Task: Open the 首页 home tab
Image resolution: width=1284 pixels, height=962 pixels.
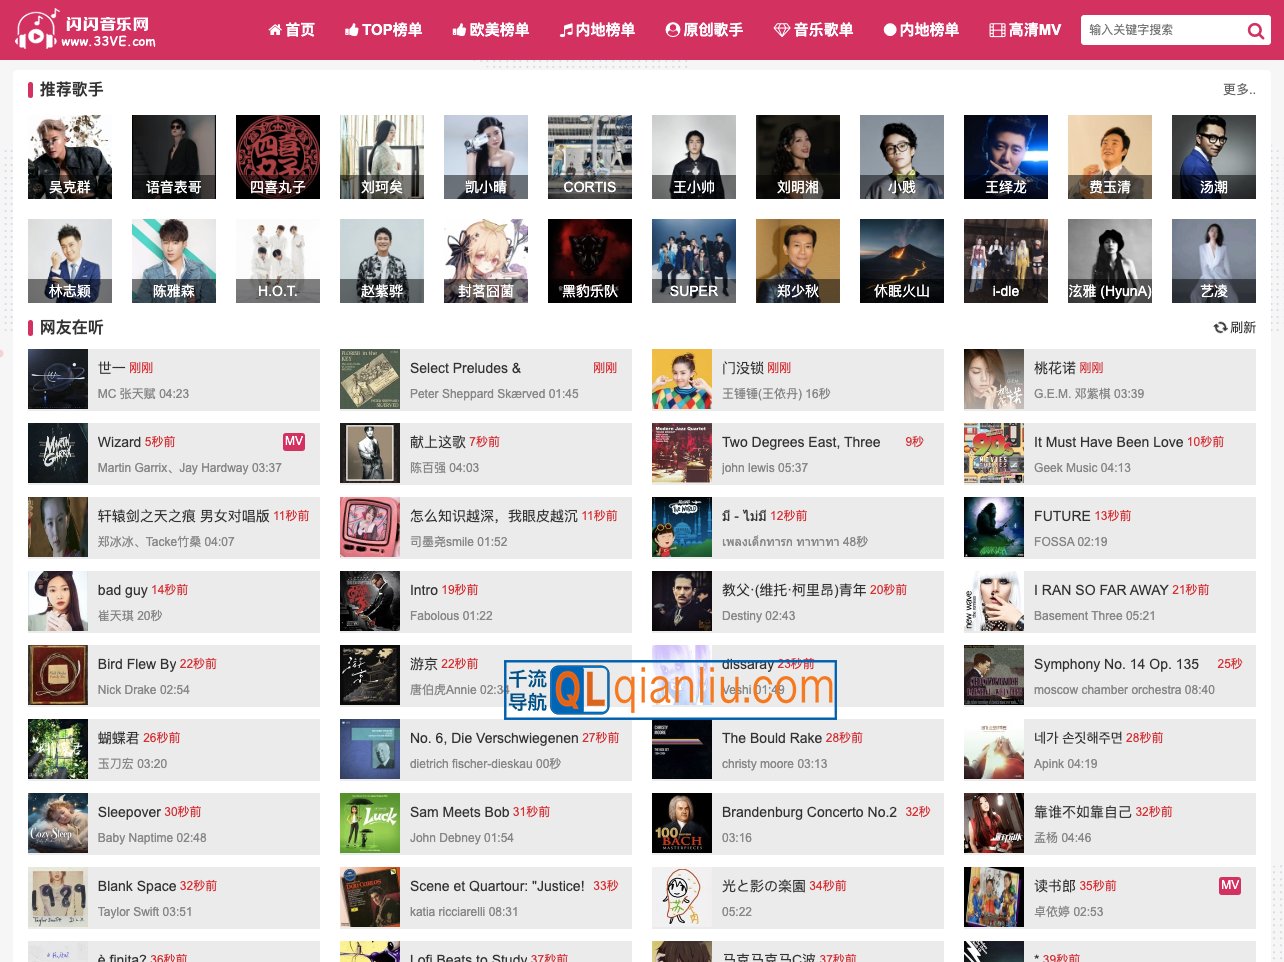Action: click(291, 30)
